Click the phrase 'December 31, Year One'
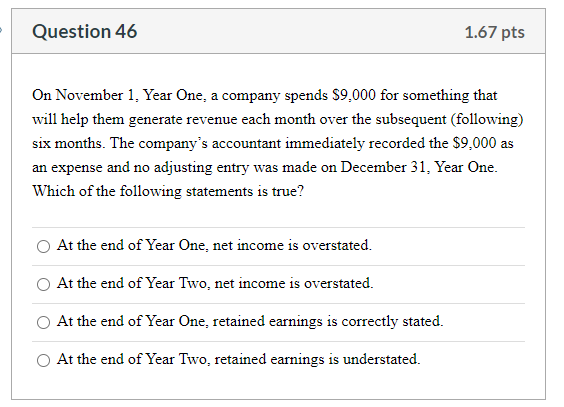This screenshot has height=407, width=564. 419,167
